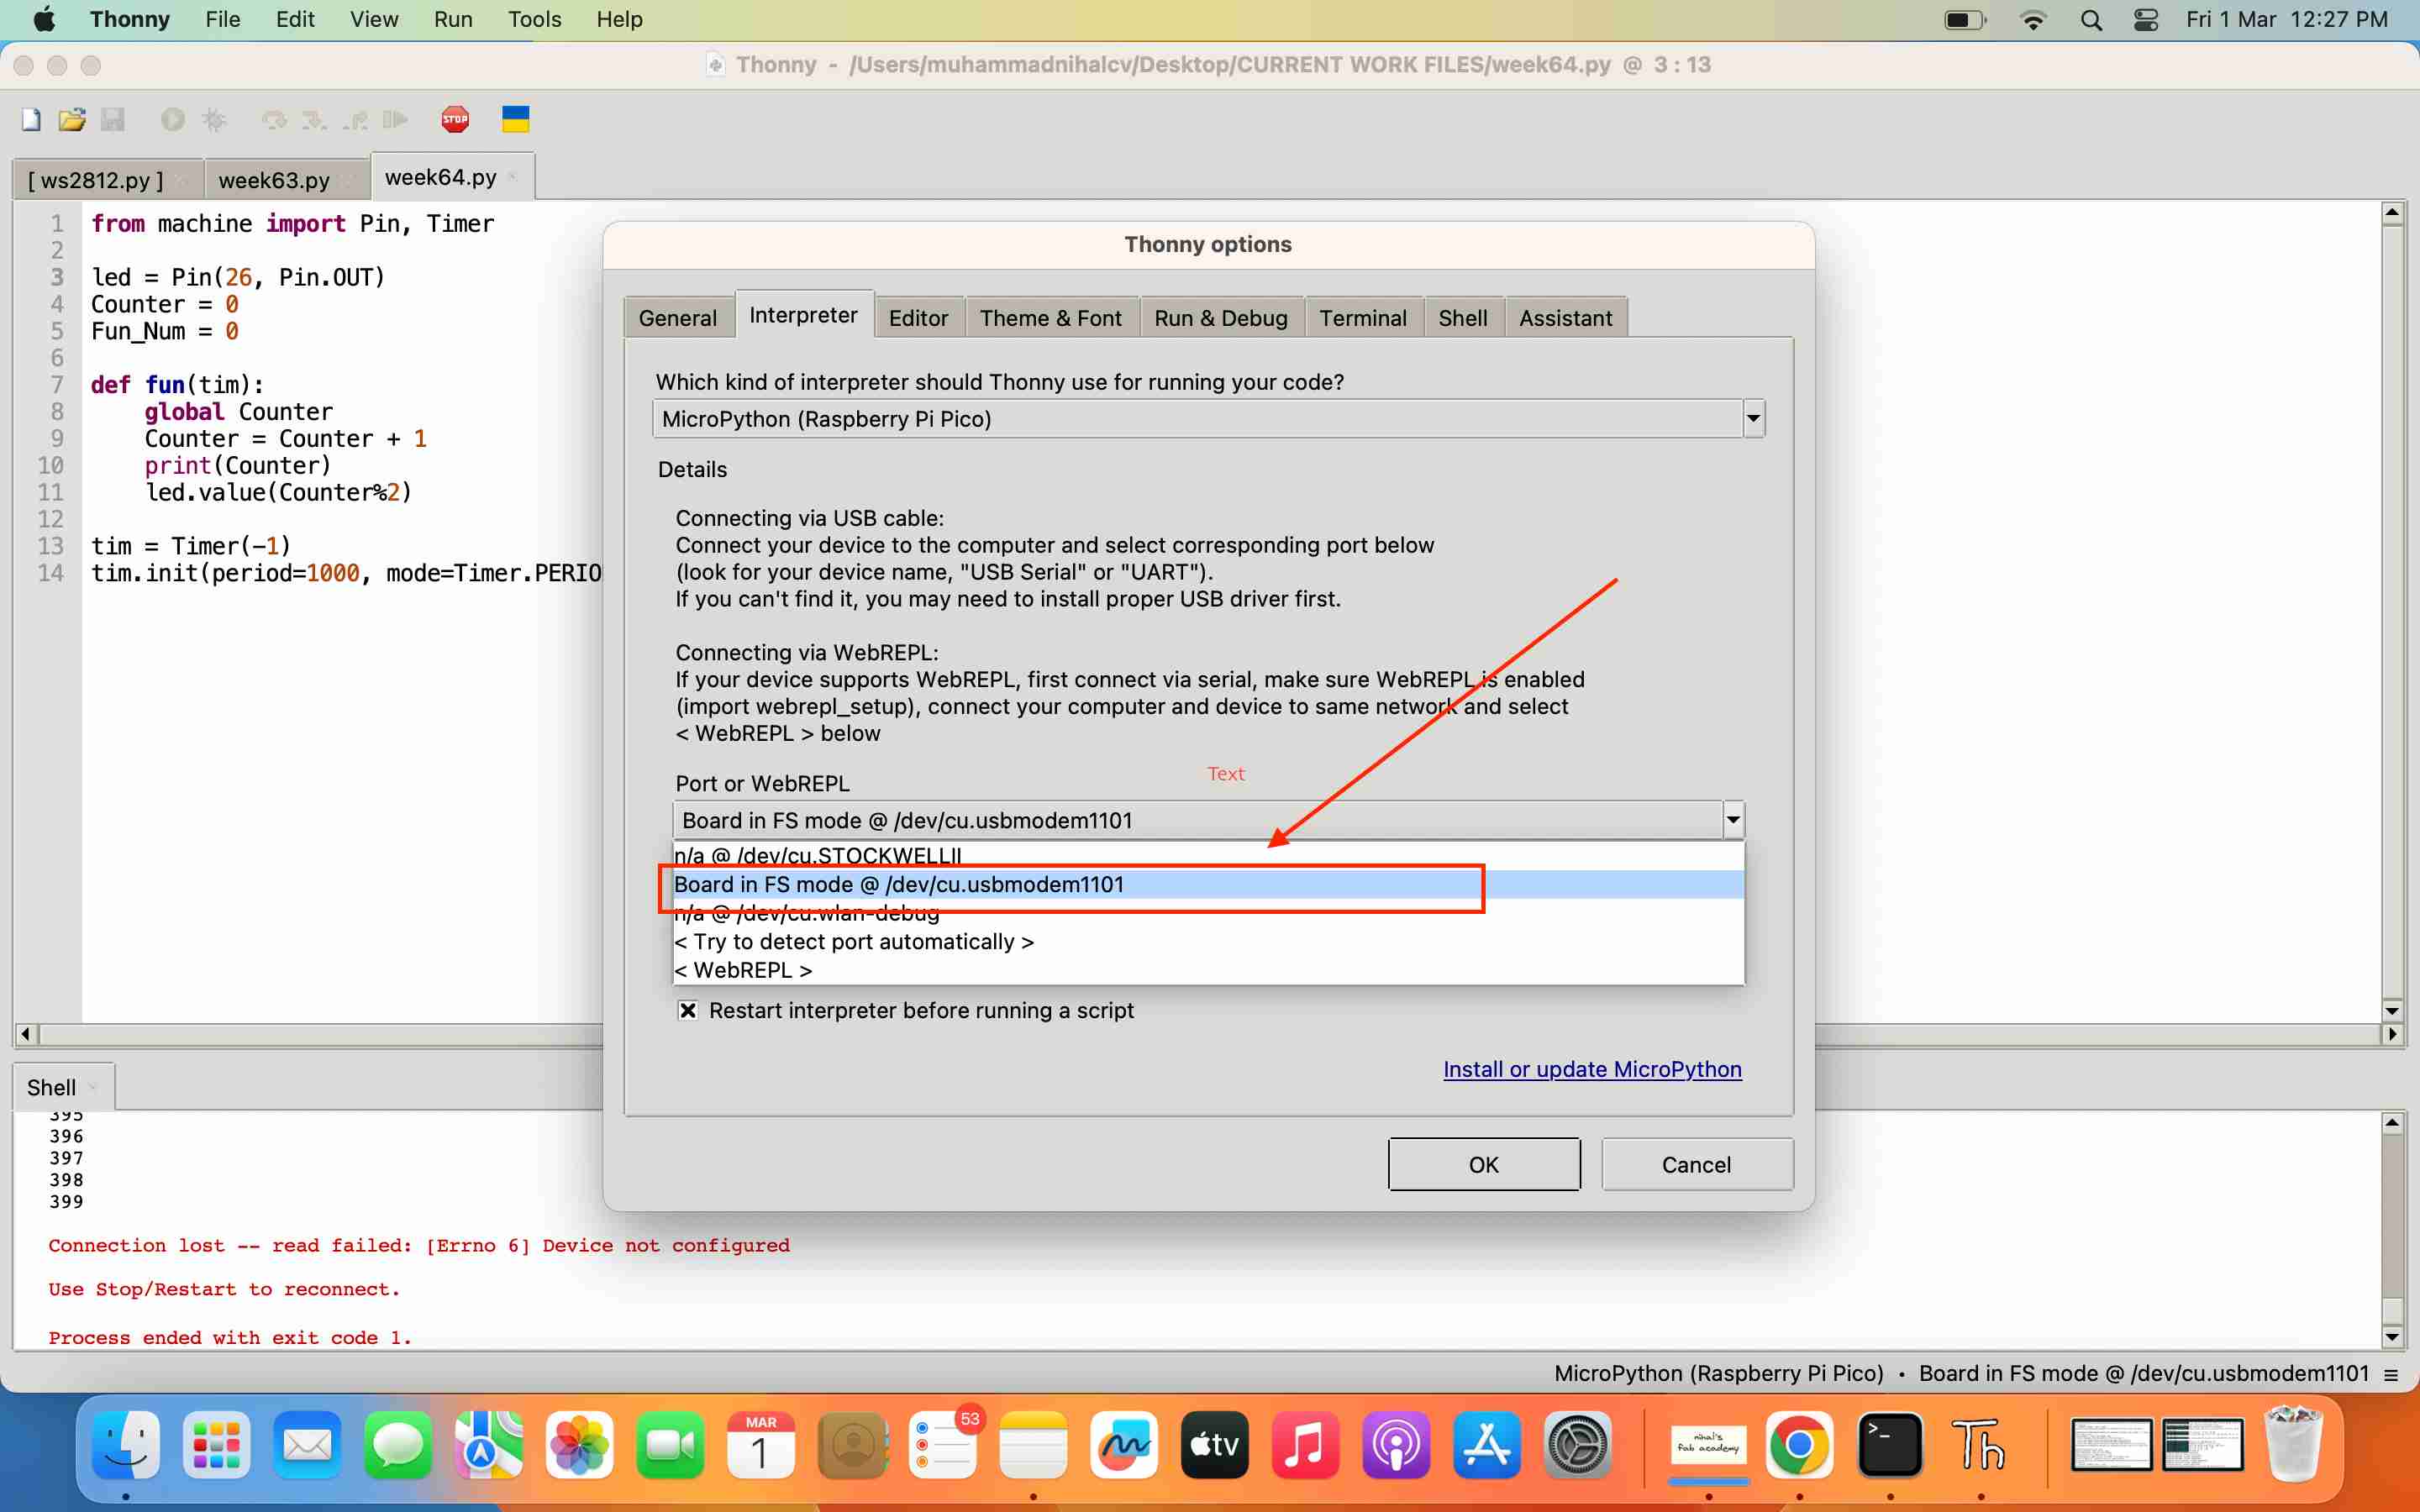The width and height of the screenshot is (2420, 1512).
Task: Switch to the Terminal options tab
Action: coord(1363,318)
